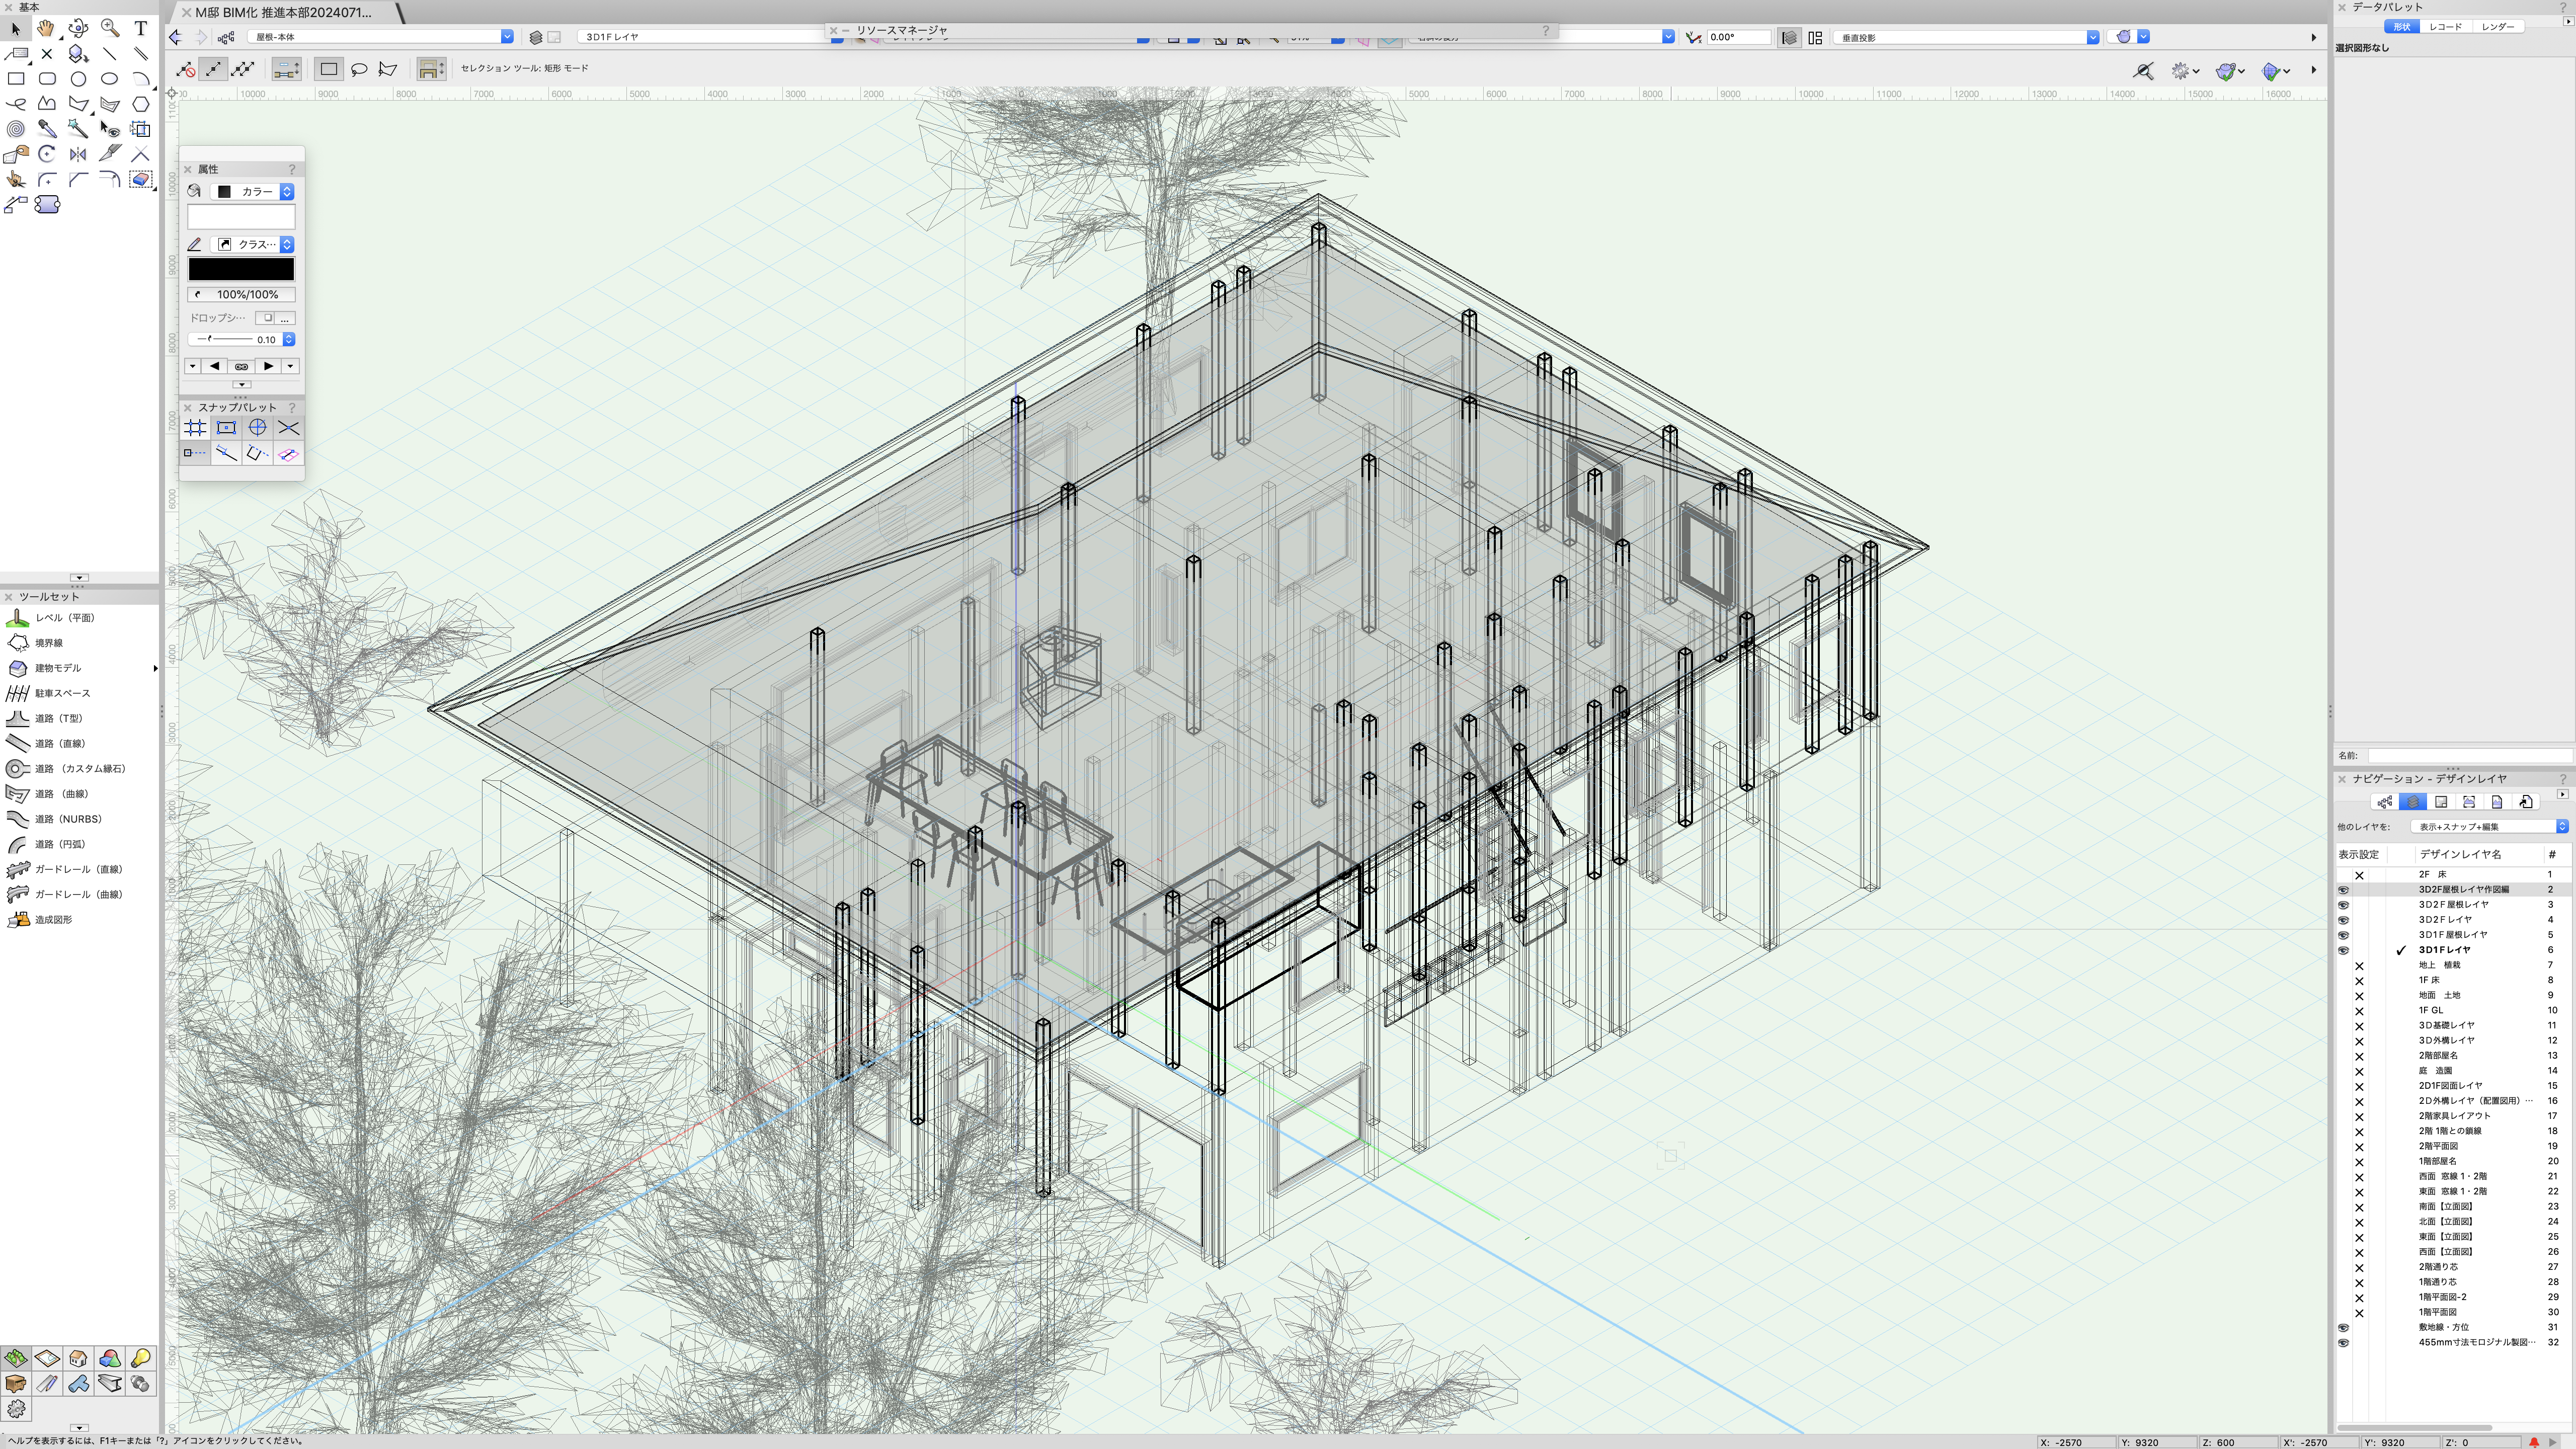This screenshot has width=2576, height=1449.
Task: Click the black pen color swatch
Action: [241, 269]
